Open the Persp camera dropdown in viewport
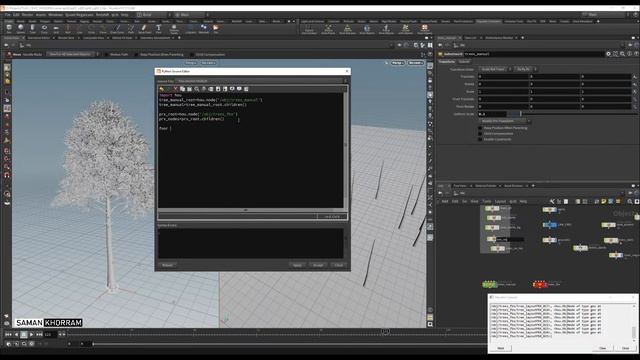 tap(397, 63)
